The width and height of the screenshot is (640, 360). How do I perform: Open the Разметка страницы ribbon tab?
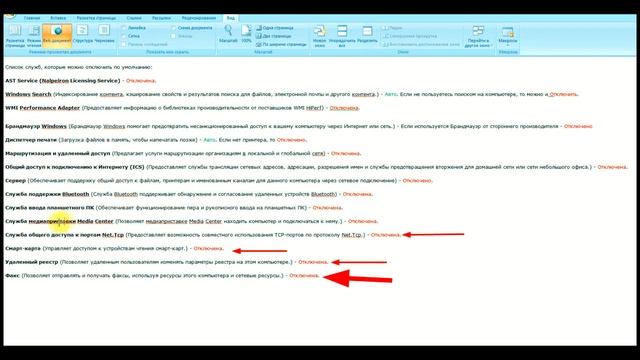coord(96,18)
